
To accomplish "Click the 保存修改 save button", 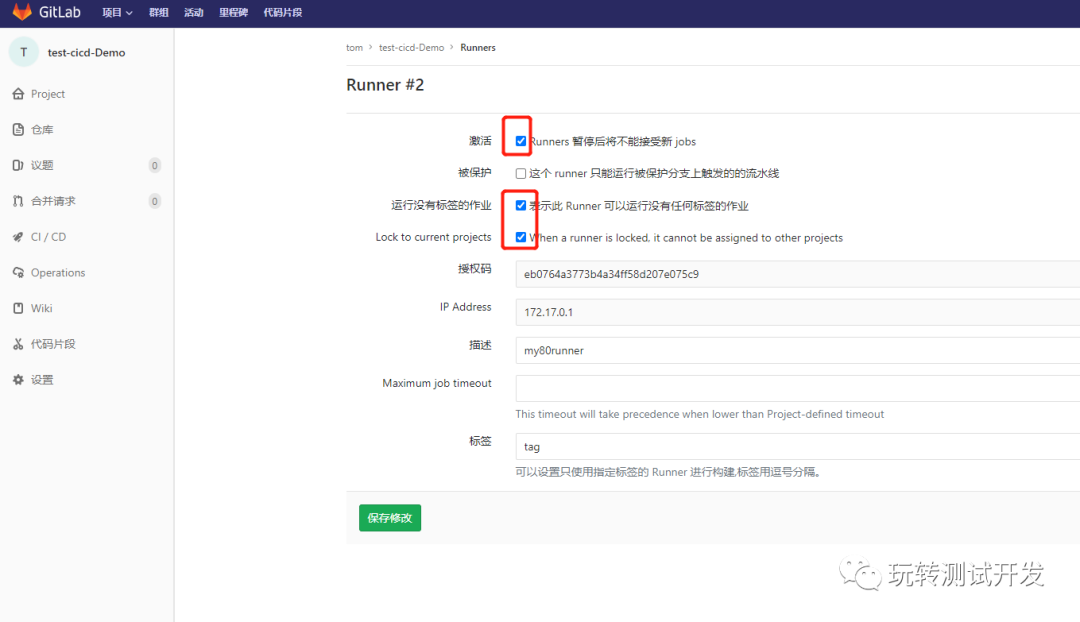I will click(389, 518).
